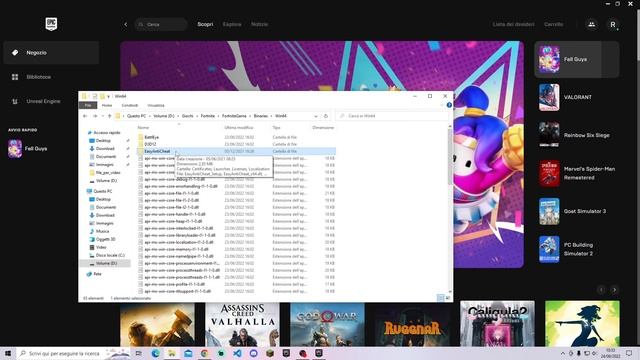
Task: Switch to details view layout icon
Action: point(440,298)
